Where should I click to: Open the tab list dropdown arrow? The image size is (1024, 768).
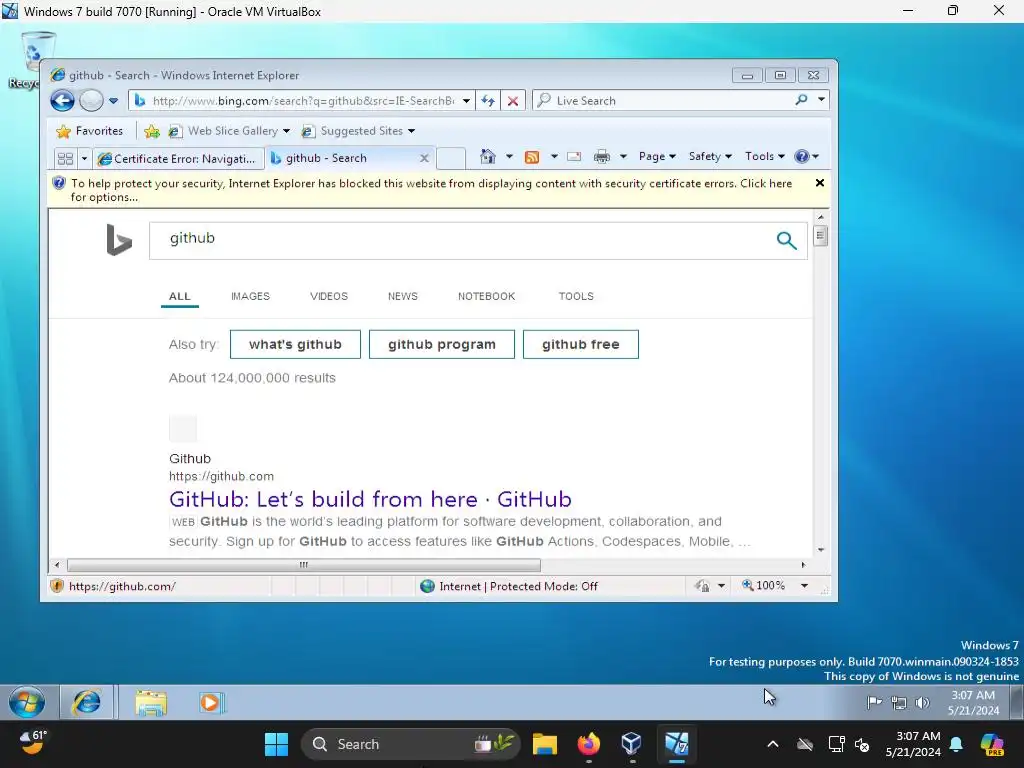[x=84, y=158]
